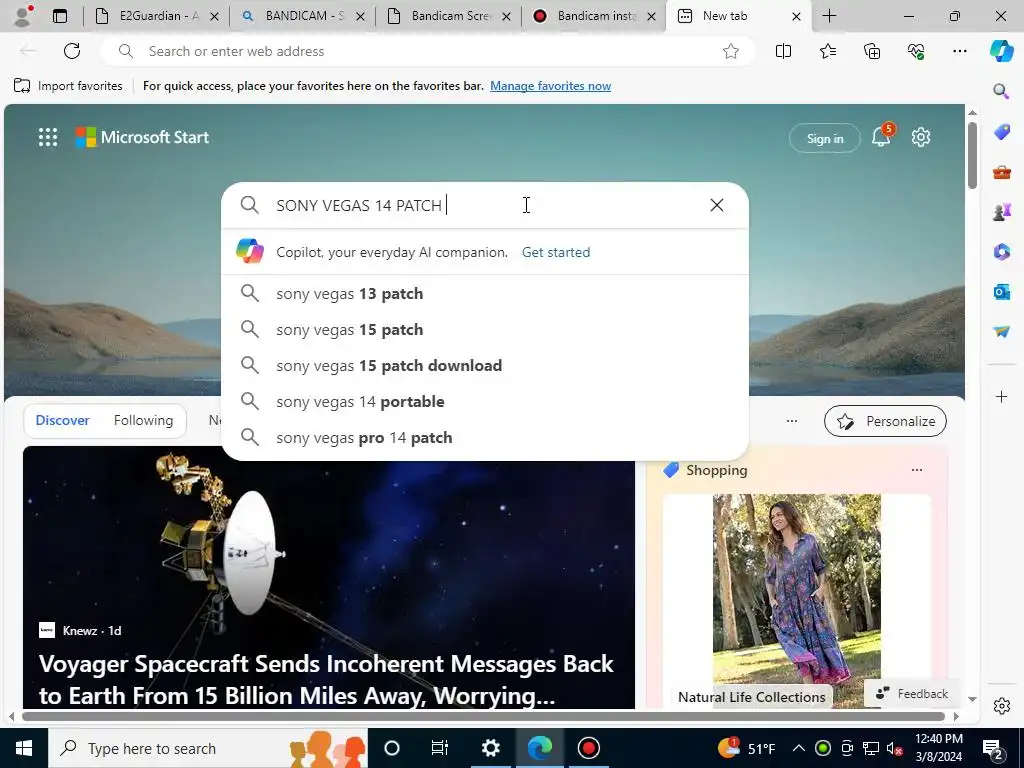The width and height of the screenshot is (1024, 768).
Task: Switch to E2Guardian tab
Action: coord(157,16)
